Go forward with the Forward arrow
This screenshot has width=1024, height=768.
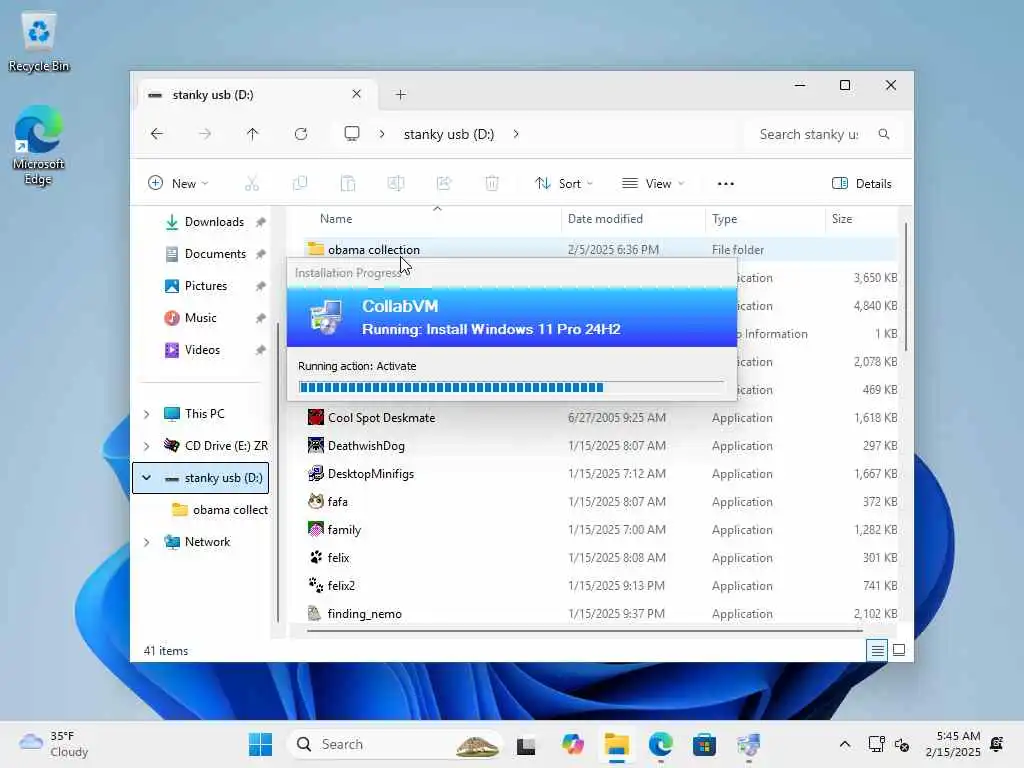pos(205,134)
